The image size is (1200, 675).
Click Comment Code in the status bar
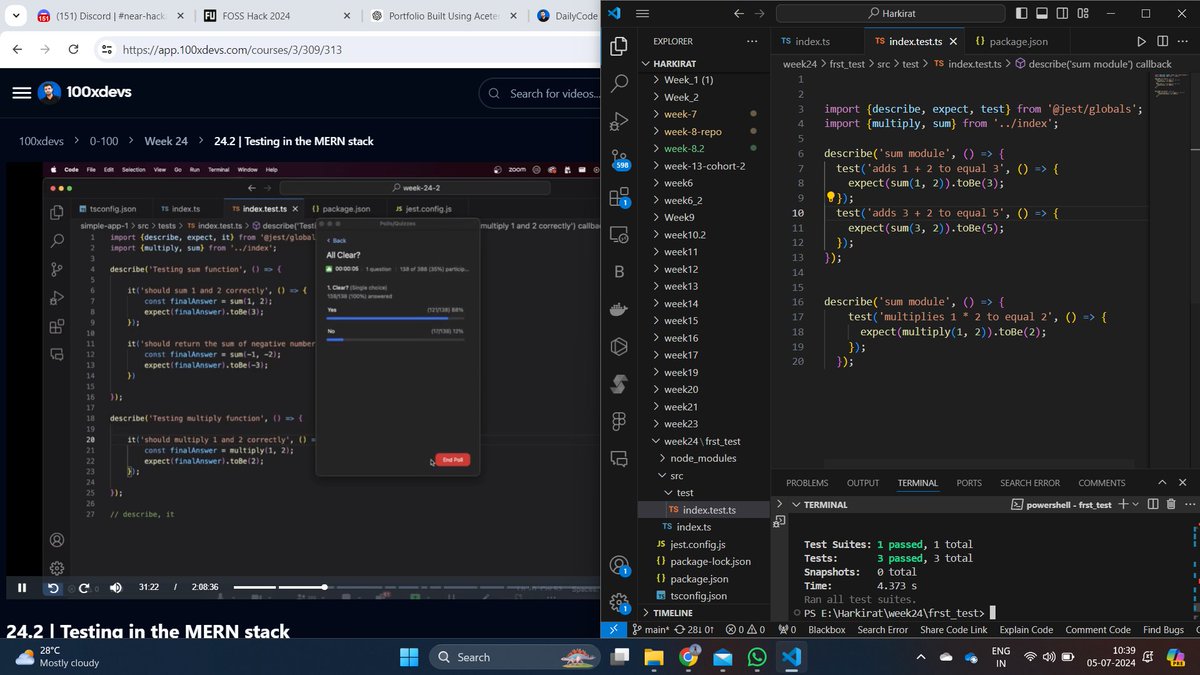(x=1098, y=629)
